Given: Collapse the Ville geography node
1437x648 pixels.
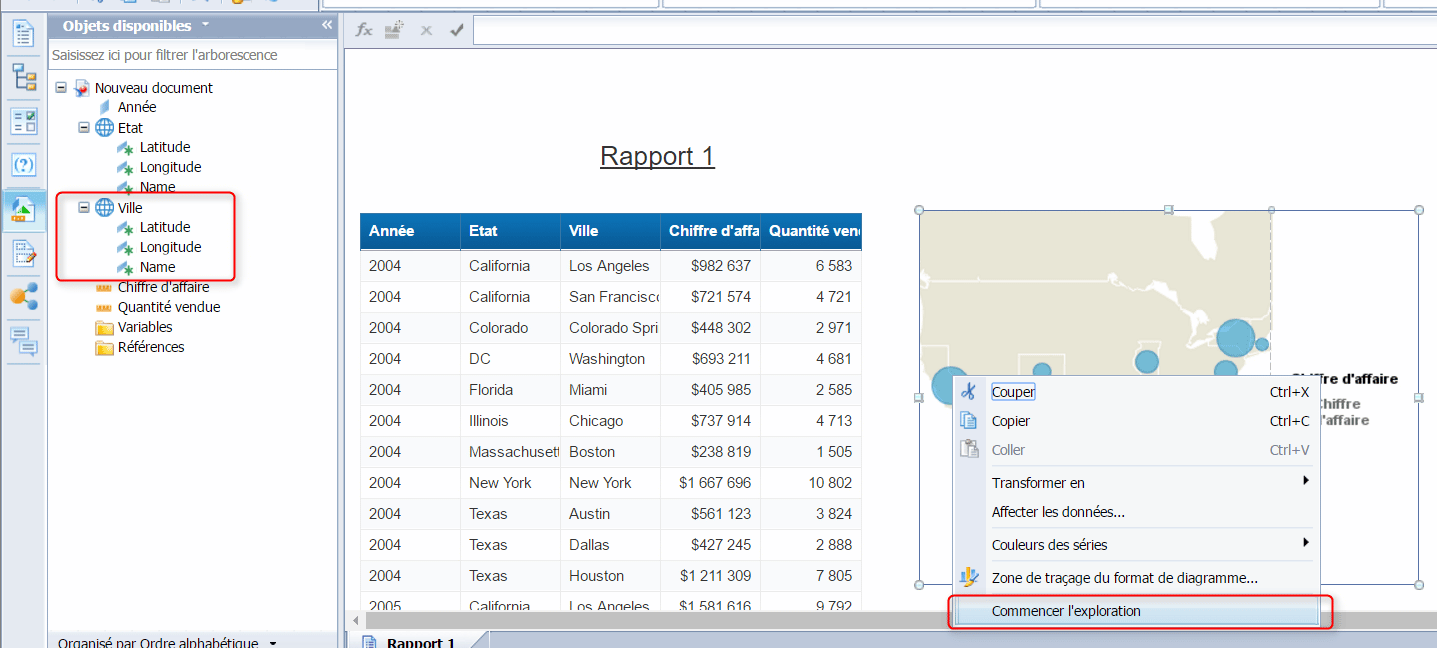Looking at the screenshot, I should click(84, 208).
